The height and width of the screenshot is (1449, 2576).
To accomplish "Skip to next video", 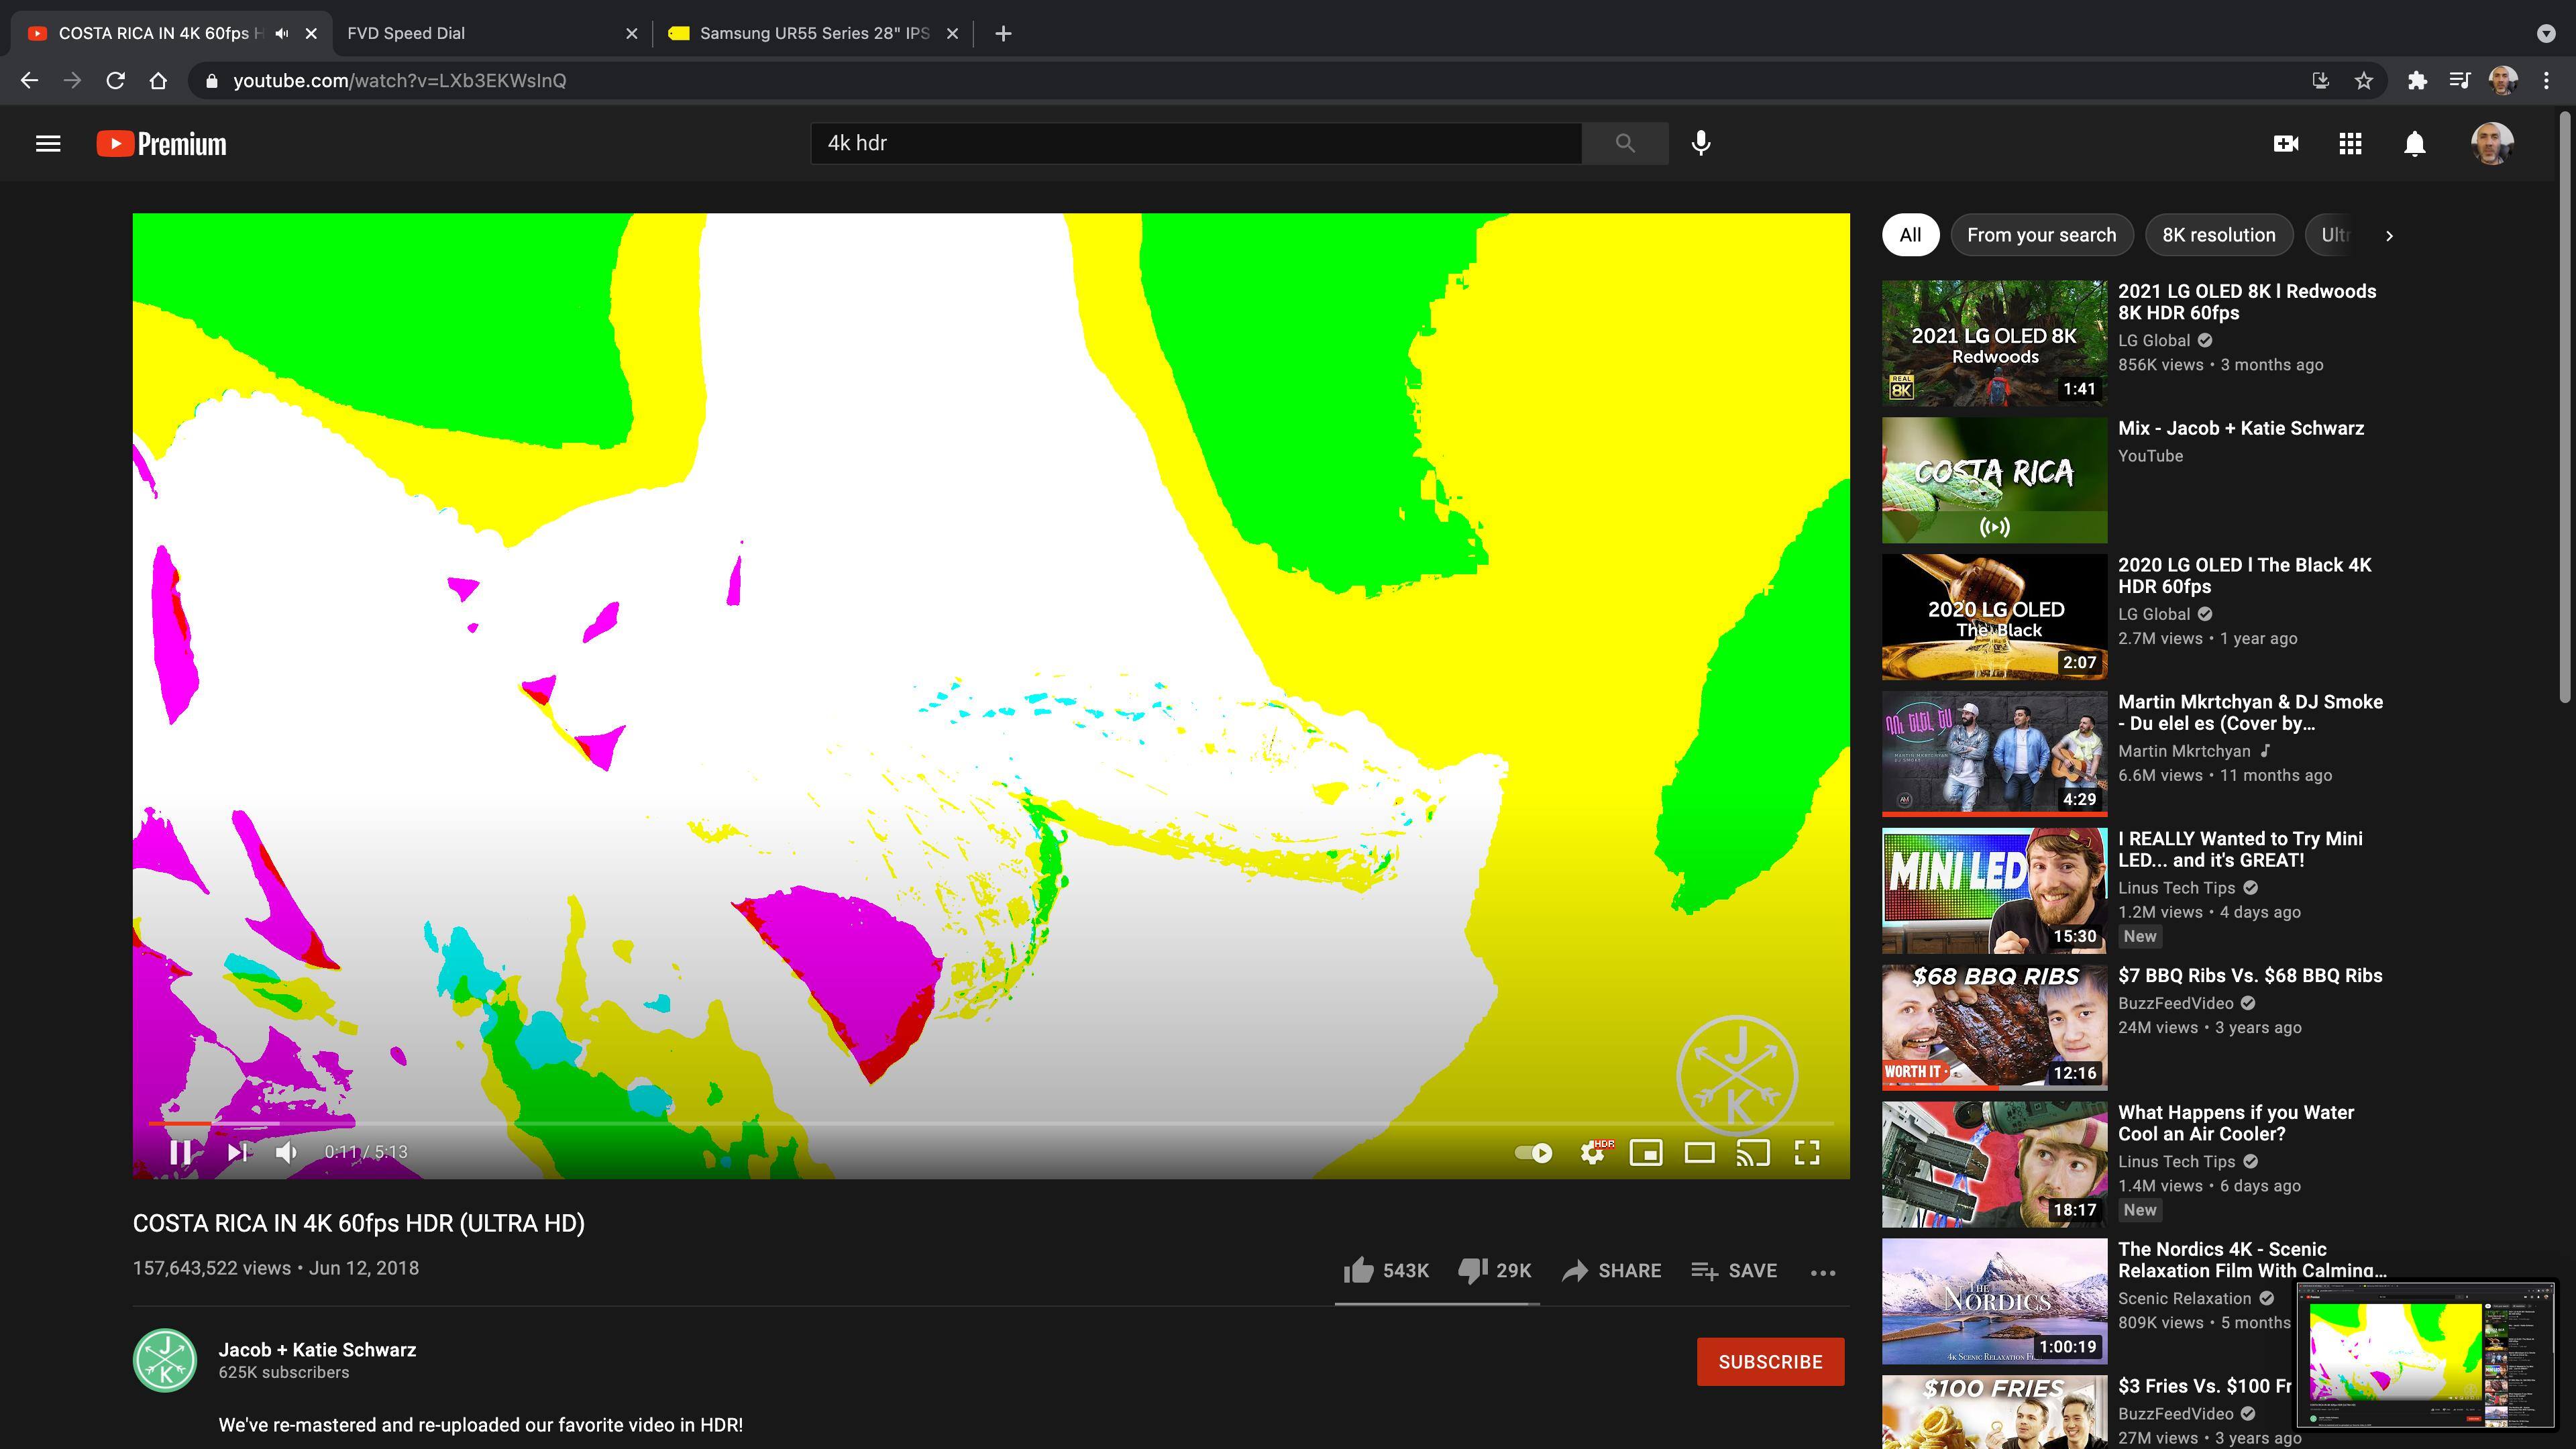I will click(237, 1152).
